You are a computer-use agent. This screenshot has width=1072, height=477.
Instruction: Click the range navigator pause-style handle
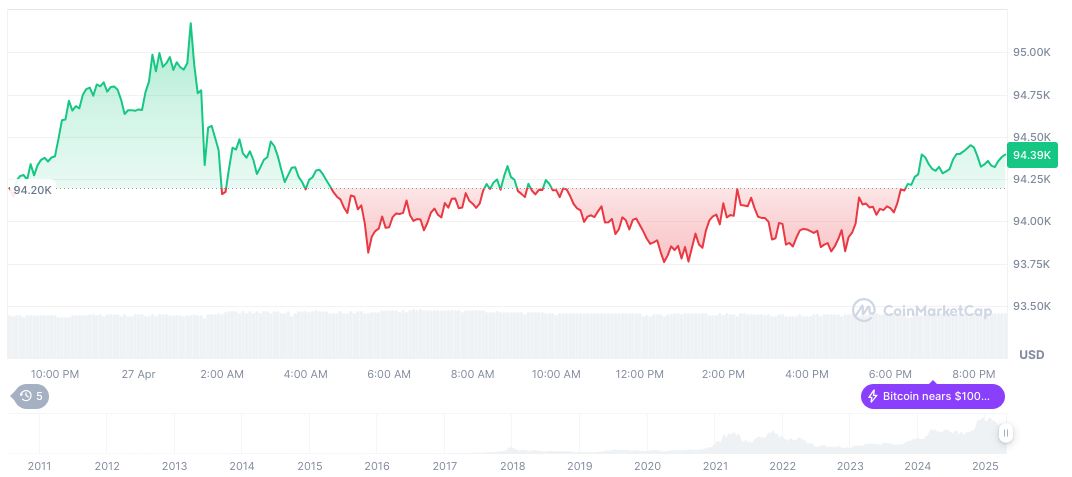pyautogui.click(x=1005, y=433)
